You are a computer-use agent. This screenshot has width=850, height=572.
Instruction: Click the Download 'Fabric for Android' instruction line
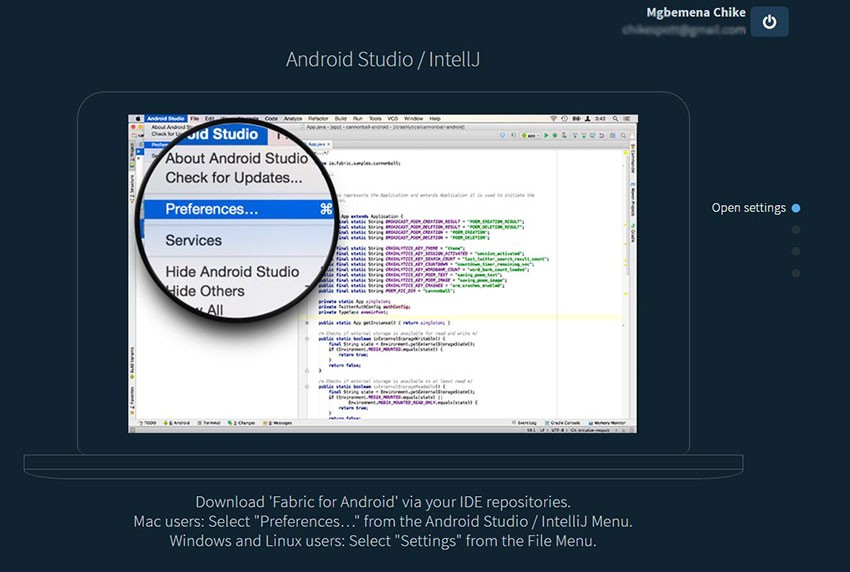tap(383, 502)
